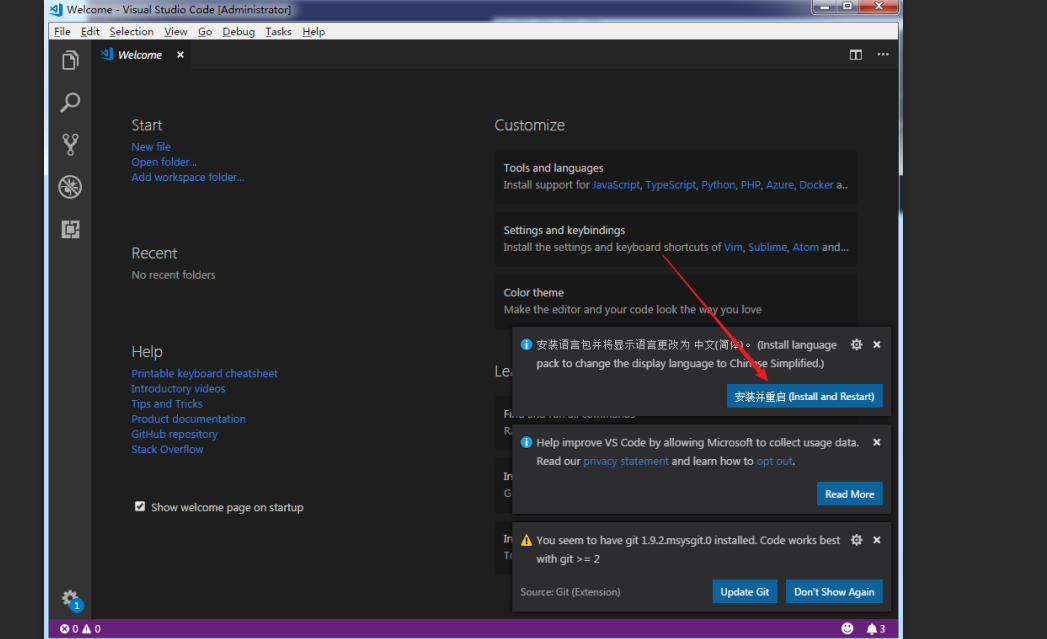Open Stack Overflow link
Image resolution: width=1047 pixels, height=639 pixels.
(167, 449)
